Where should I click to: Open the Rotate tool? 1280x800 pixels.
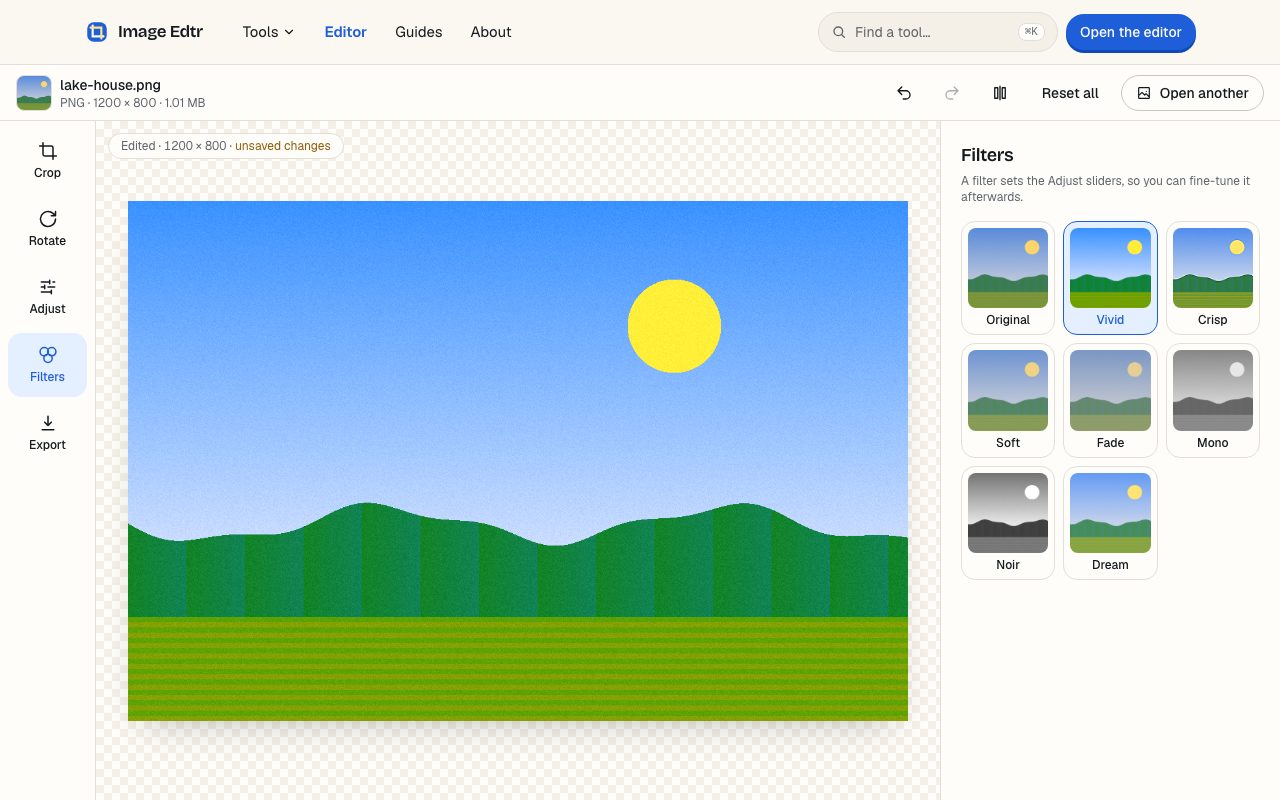click(47, 229)
